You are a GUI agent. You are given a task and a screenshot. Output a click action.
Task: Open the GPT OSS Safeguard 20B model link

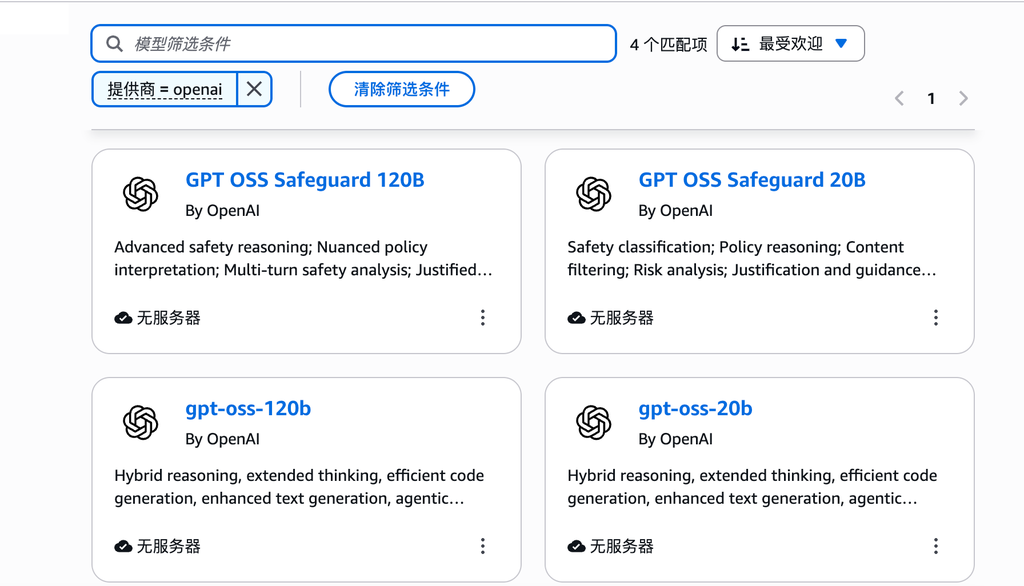pyautogui.click(x=752, y=180)
